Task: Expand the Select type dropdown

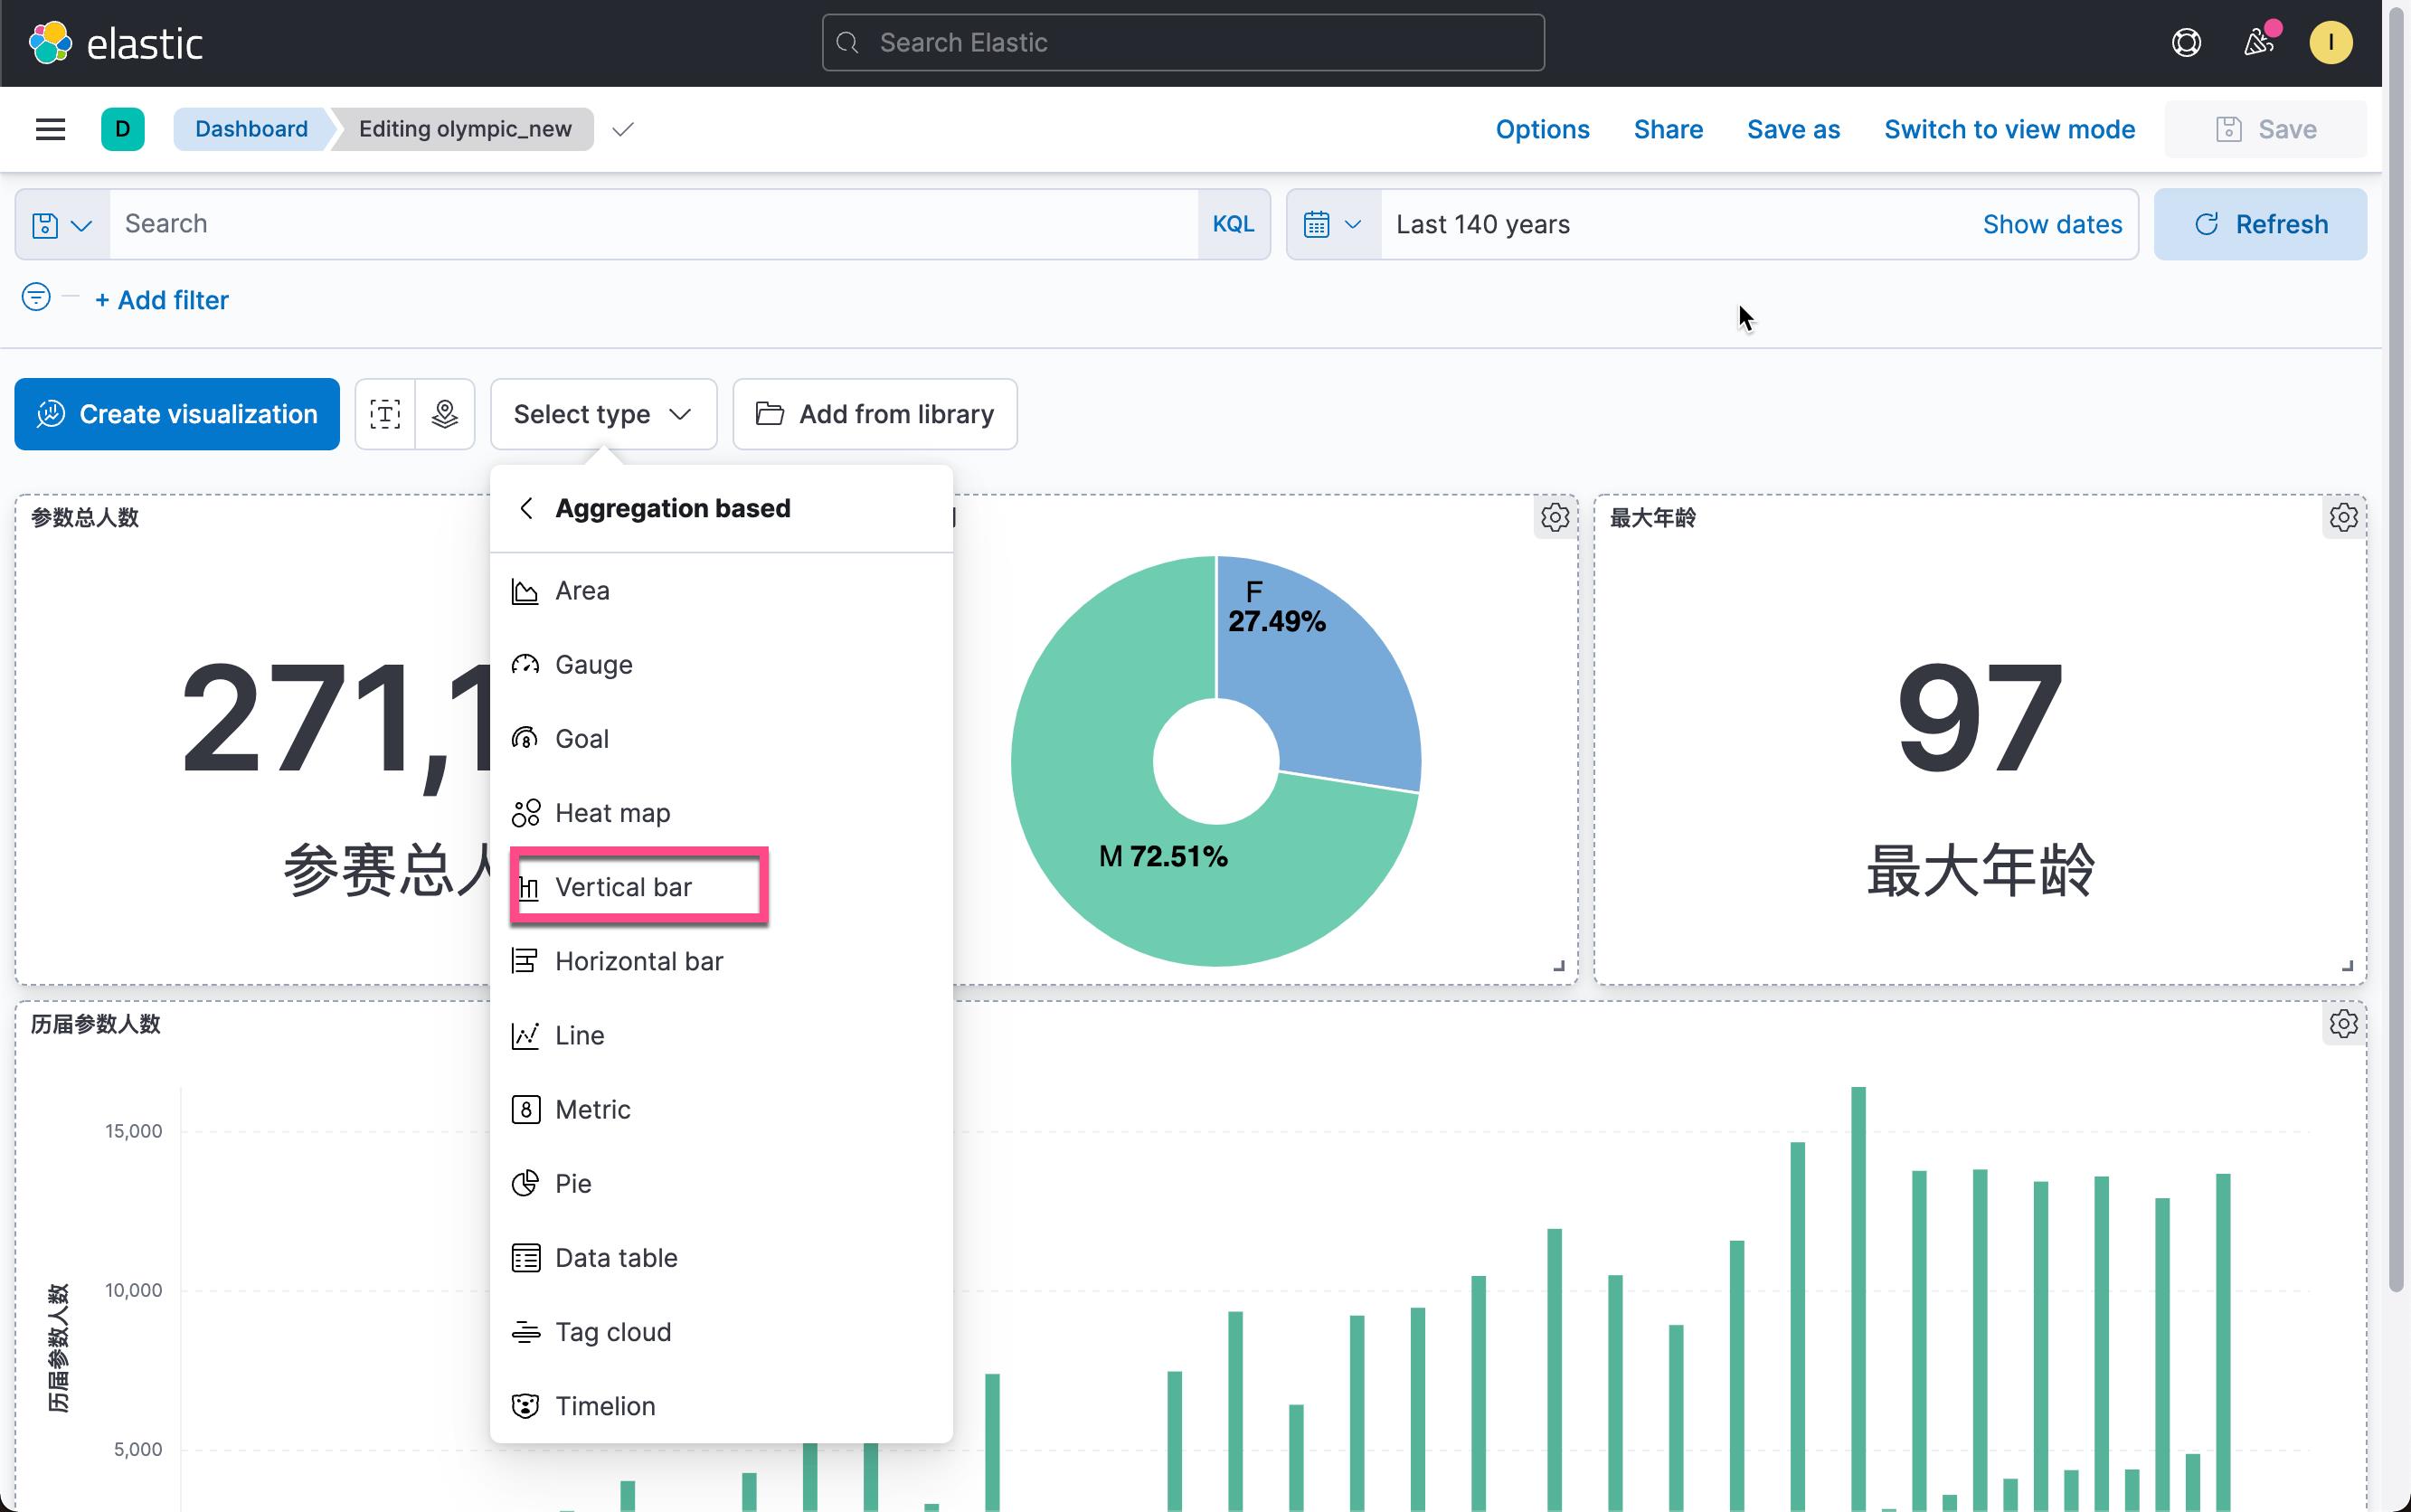Action: 603,414
